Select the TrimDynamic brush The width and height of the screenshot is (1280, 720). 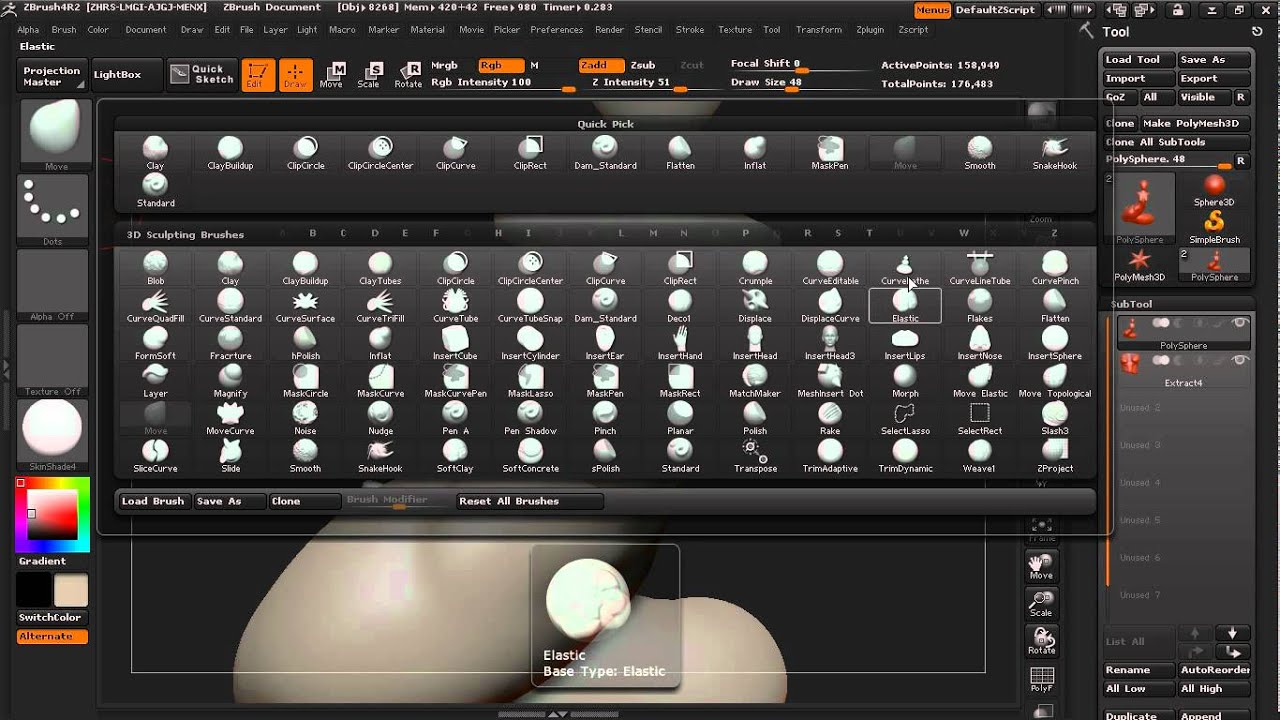(905, 455)
